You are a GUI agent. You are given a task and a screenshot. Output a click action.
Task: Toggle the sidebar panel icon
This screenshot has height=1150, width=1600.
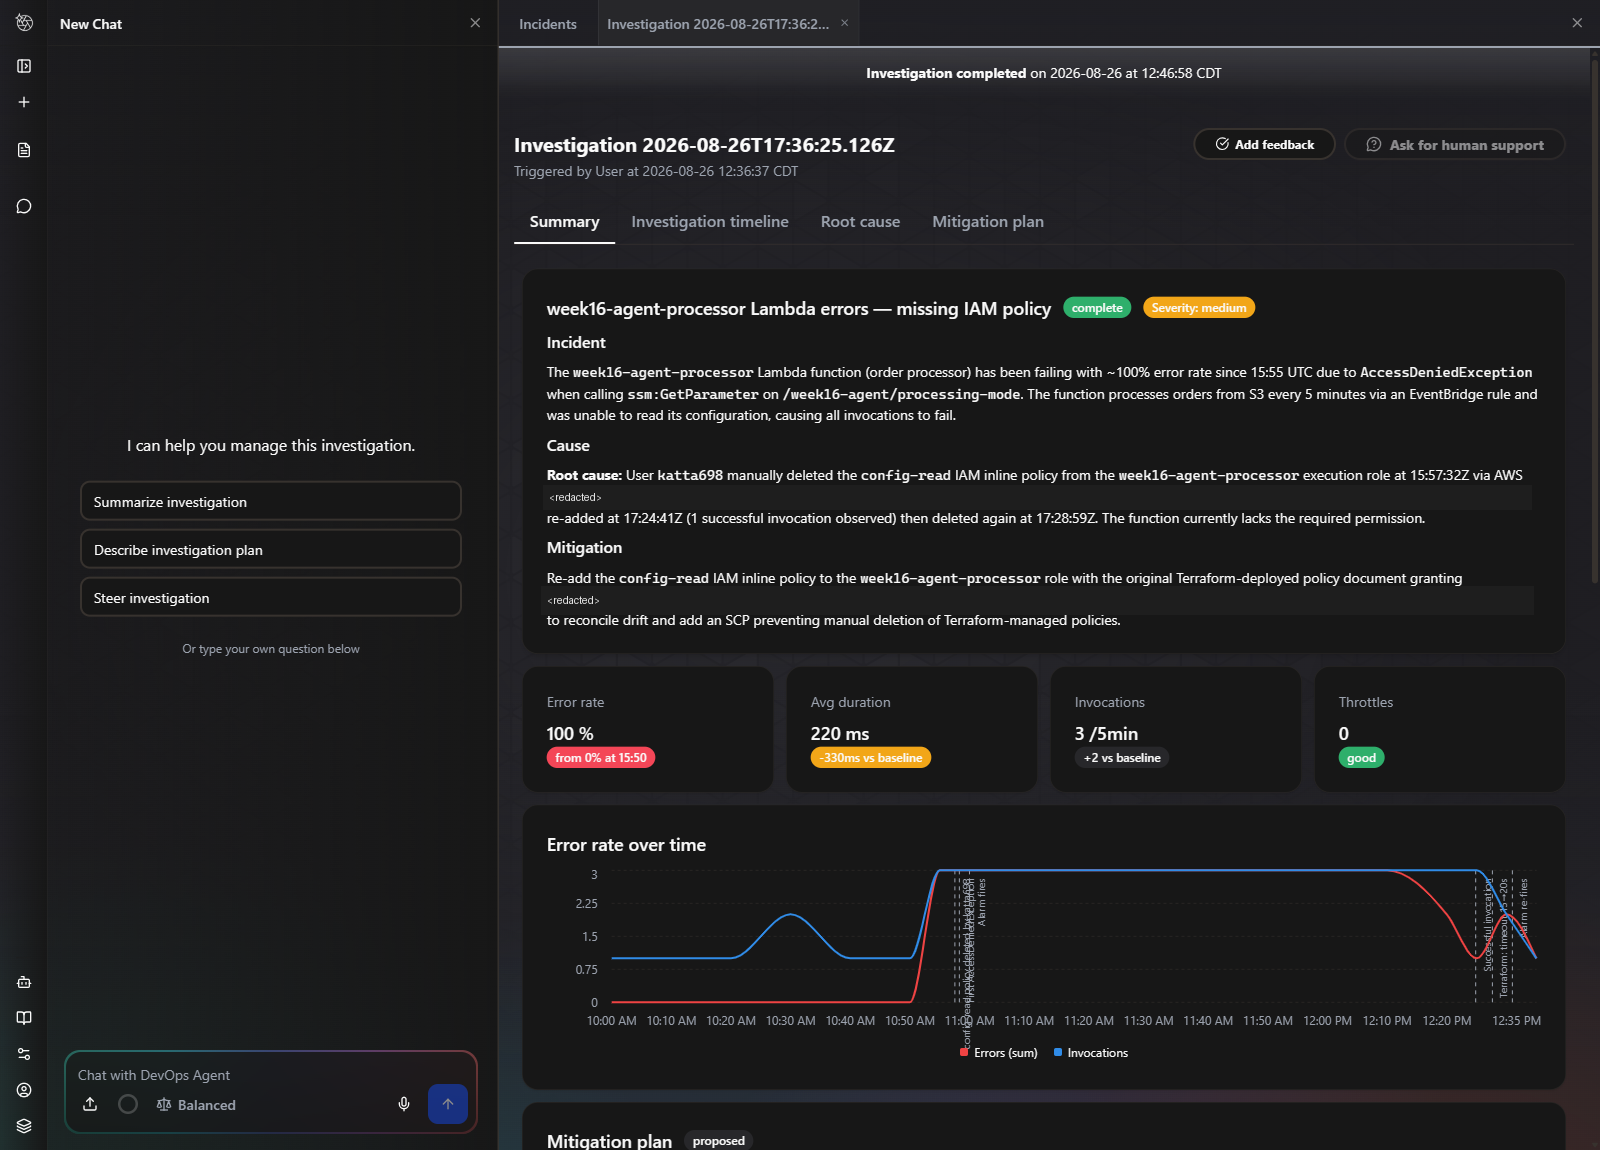coord(24,66)
